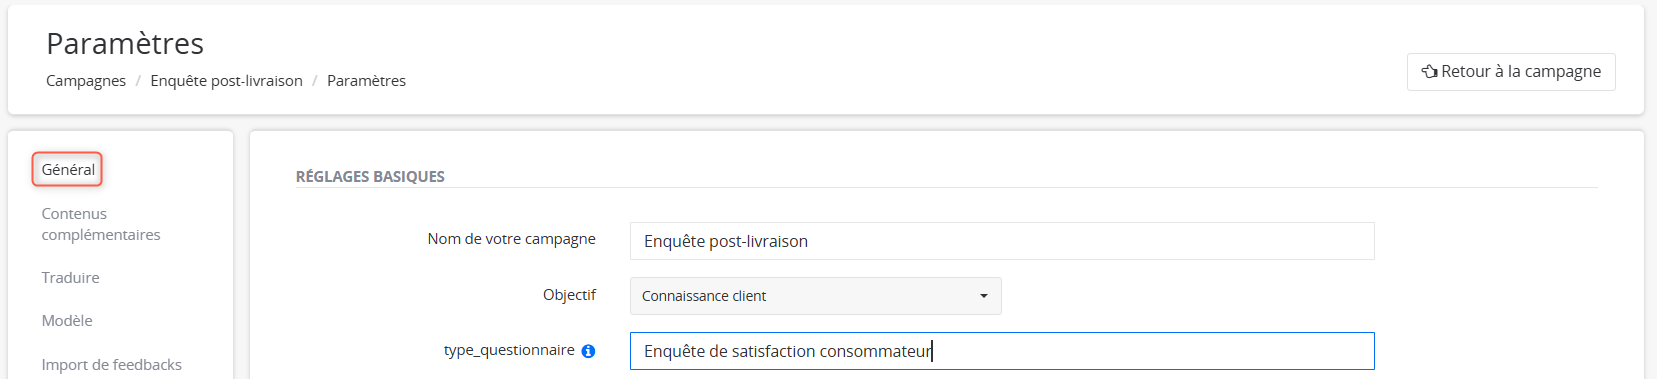Click the type_questionnaire info icon

click(588, 351)
